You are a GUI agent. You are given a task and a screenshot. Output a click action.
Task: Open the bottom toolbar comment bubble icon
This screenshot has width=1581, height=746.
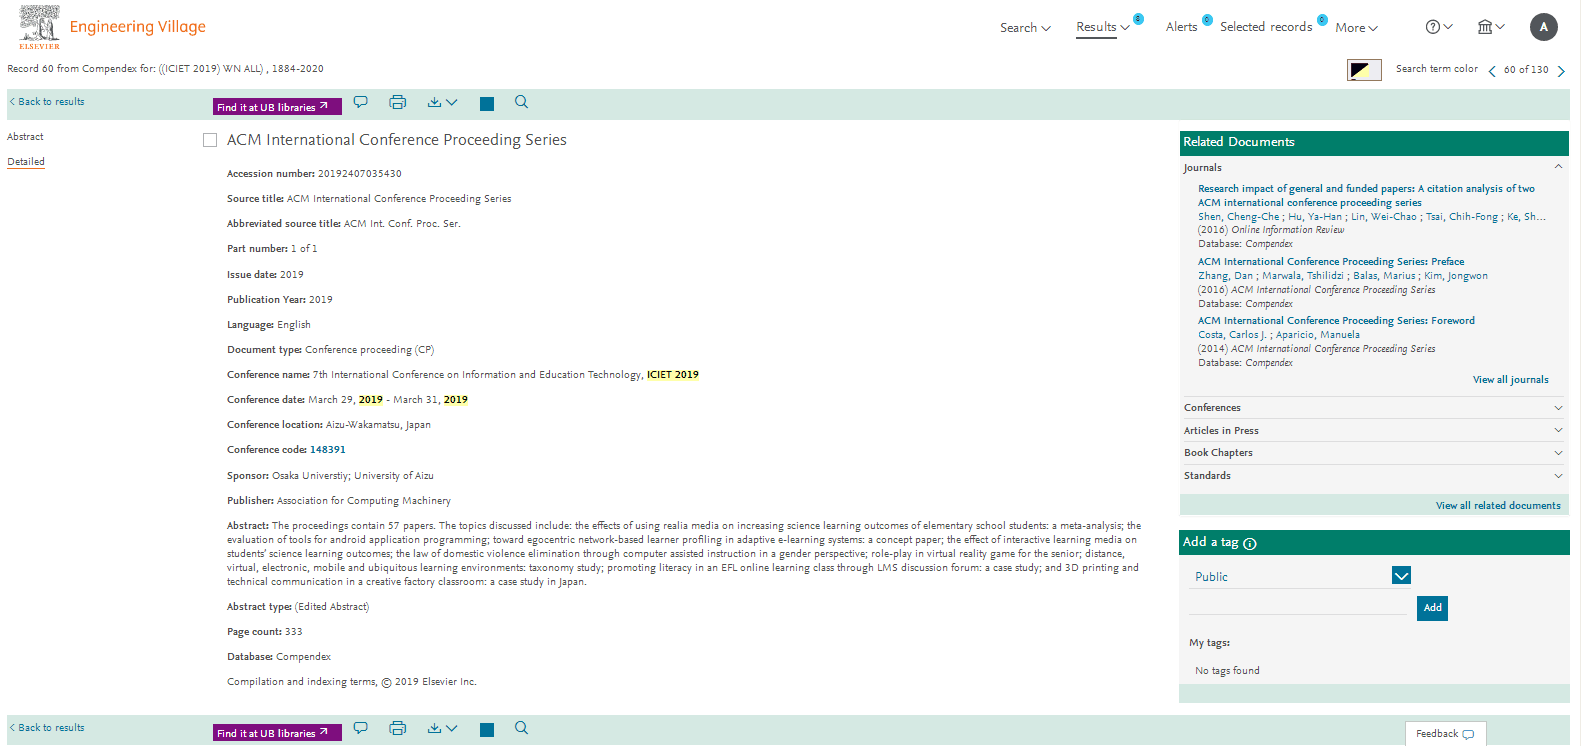361,728
